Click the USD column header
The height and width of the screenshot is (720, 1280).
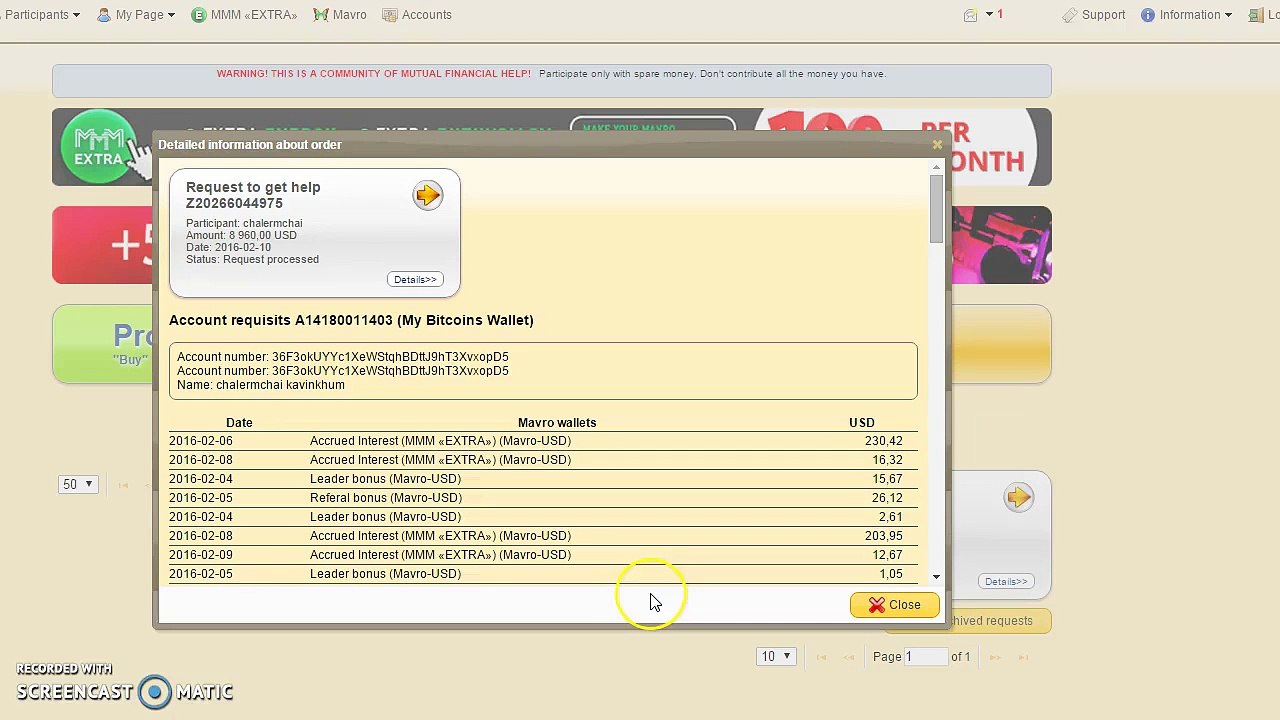click(x=861, y=423)
